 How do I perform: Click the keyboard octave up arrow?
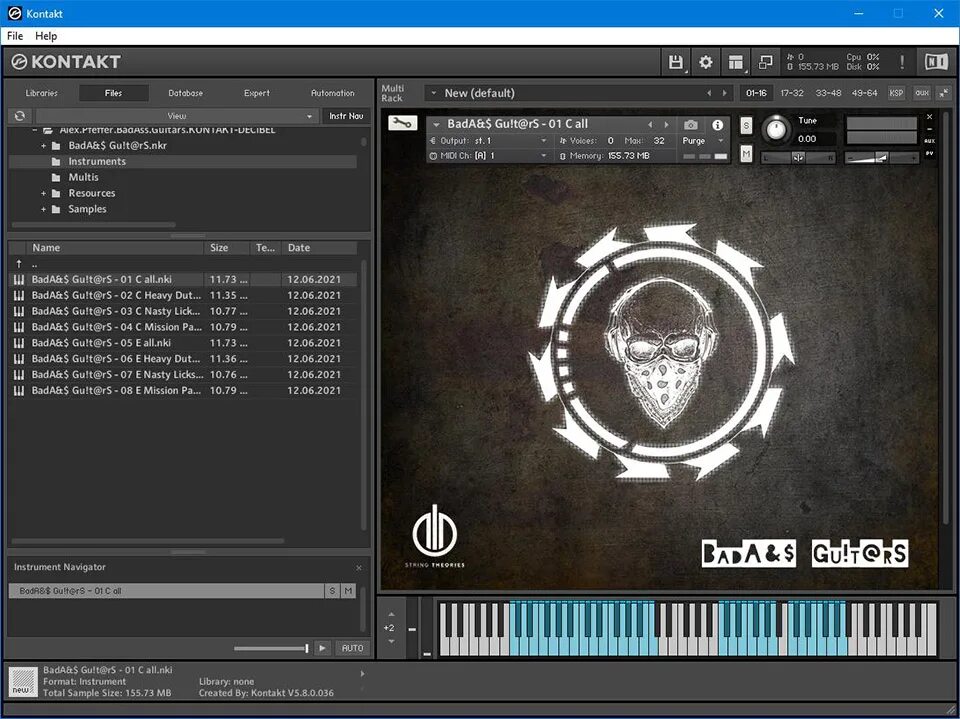tap(391, 614)
